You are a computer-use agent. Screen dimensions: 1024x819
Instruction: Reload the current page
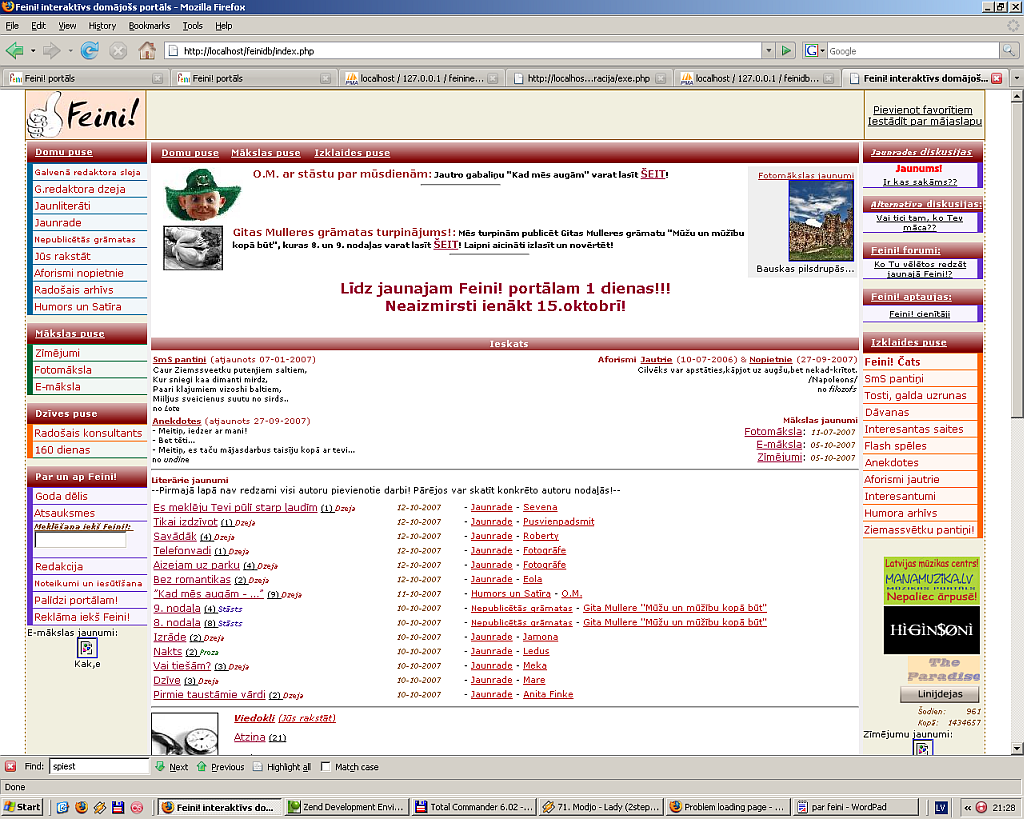[89, 50]
